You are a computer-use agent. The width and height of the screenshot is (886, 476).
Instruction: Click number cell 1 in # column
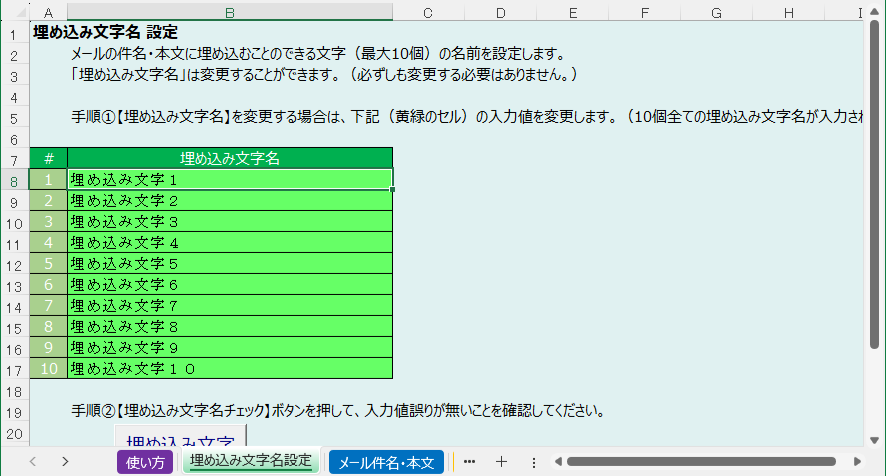tap(49, 179)
